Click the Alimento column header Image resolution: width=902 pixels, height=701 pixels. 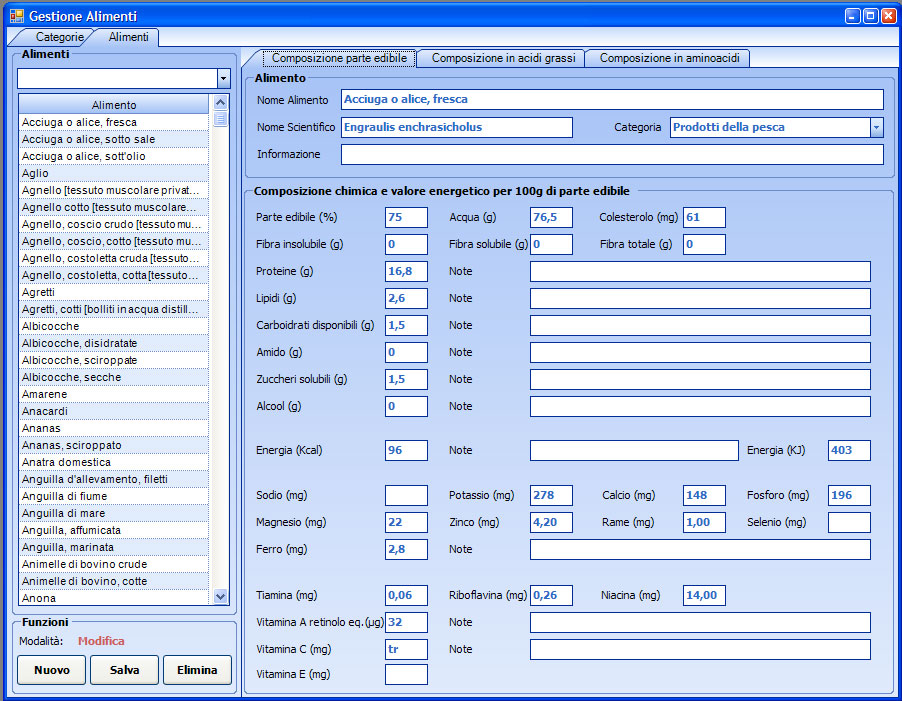coord(114,104)
